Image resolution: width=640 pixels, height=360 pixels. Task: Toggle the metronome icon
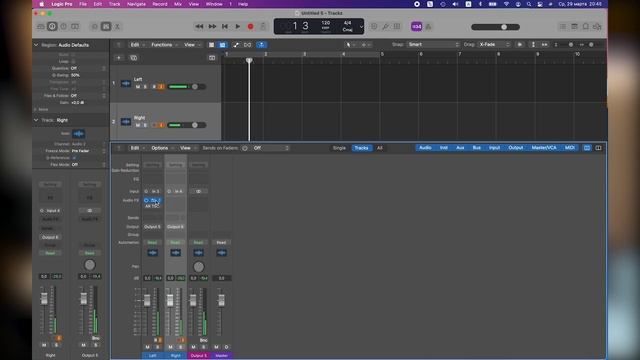coord(428,27)
